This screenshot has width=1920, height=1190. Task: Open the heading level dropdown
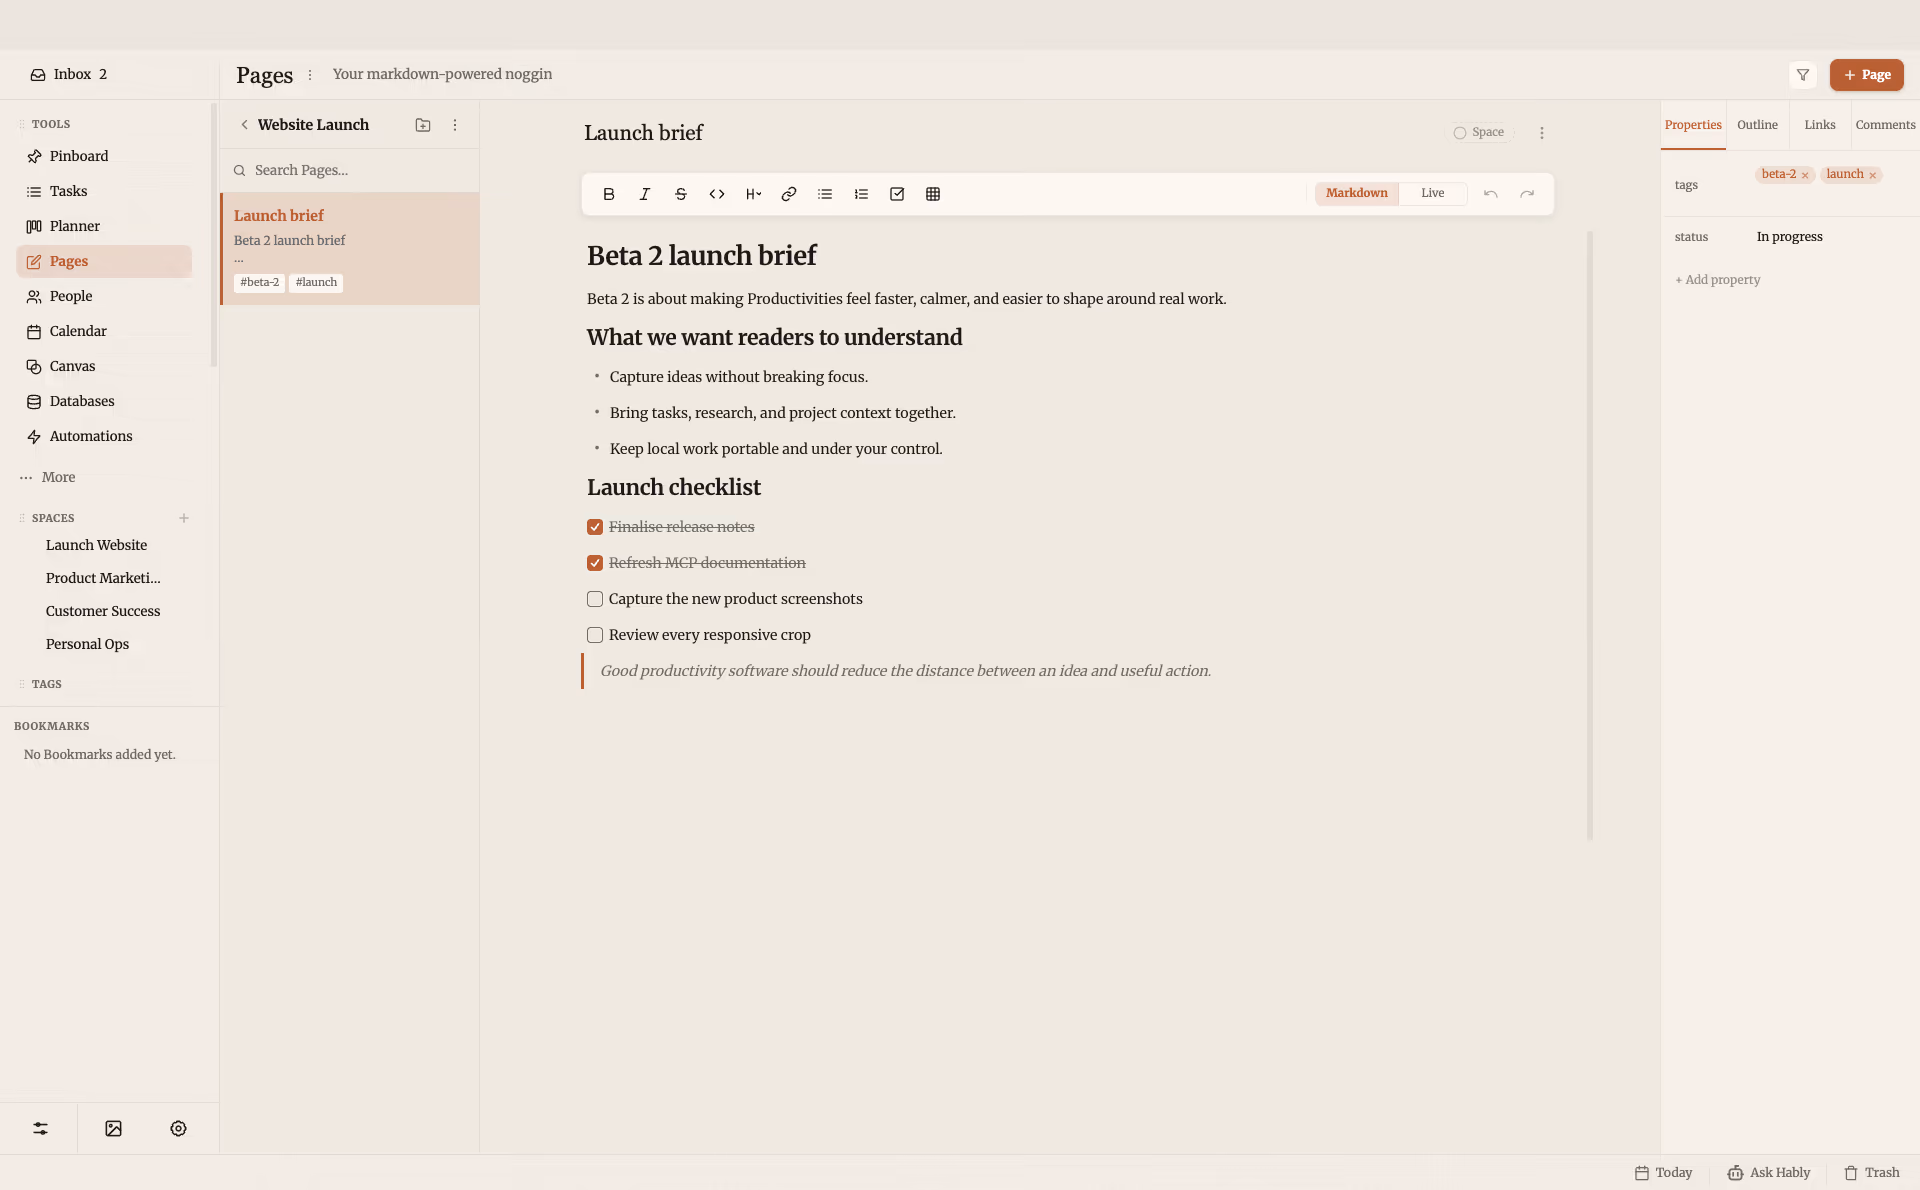(753, 194)
